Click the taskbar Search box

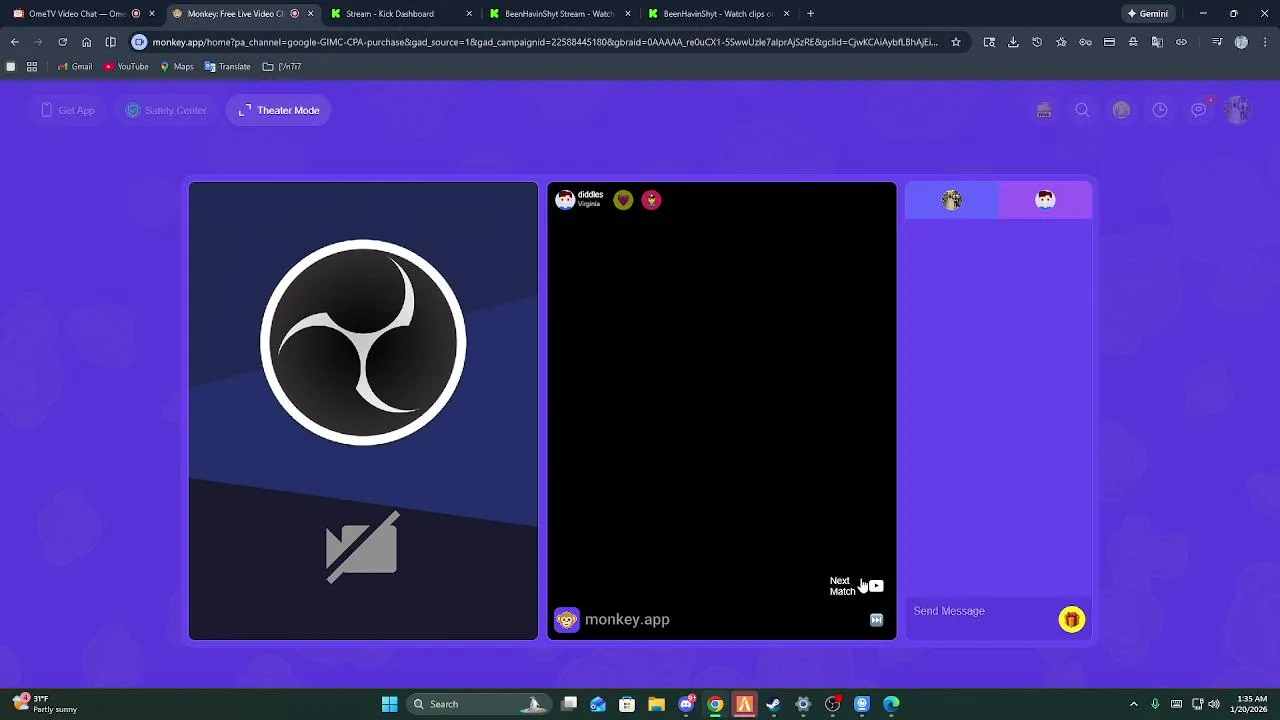(x=479, y=704)
